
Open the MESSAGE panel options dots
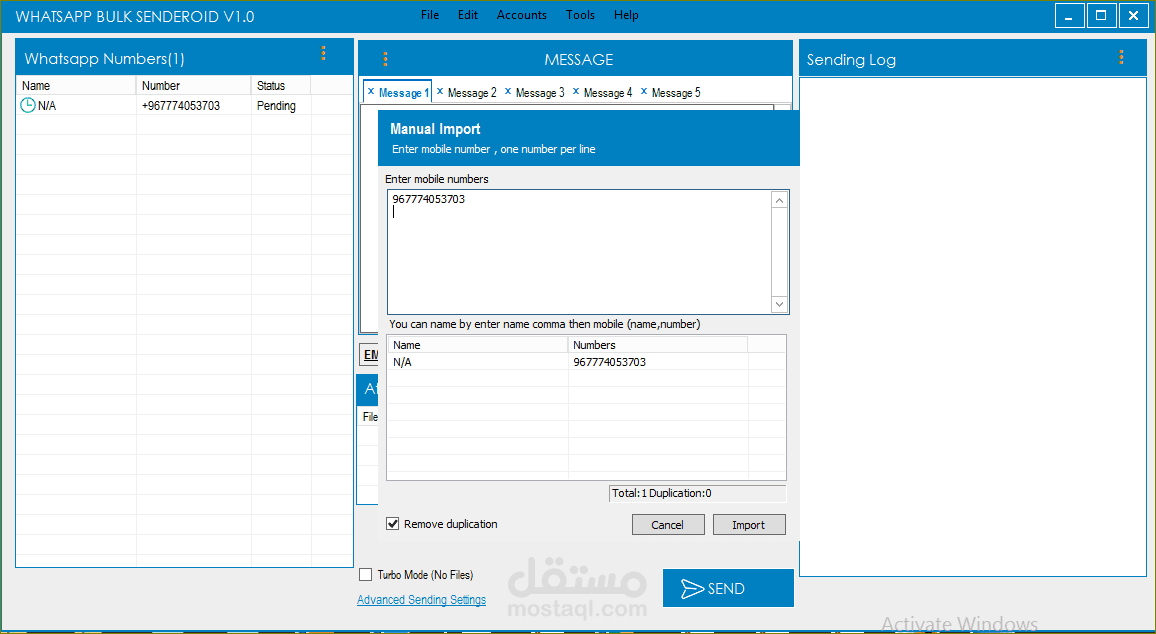click(385, 59)
